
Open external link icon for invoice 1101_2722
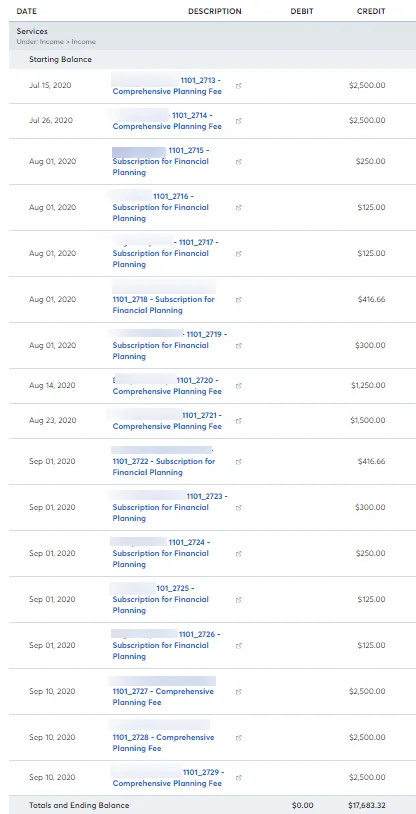coord(238,462)
